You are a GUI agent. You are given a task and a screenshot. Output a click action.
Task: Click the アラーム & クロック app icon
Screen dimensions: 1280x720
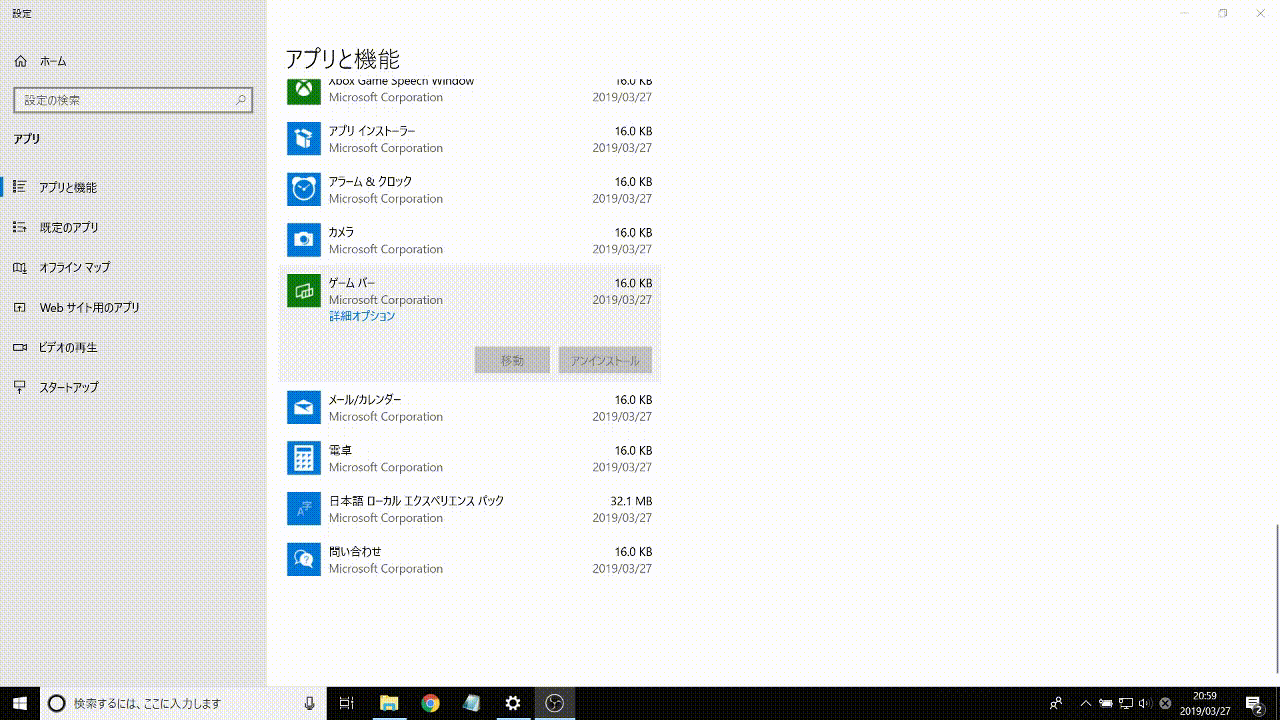click(x=304, y=190)
